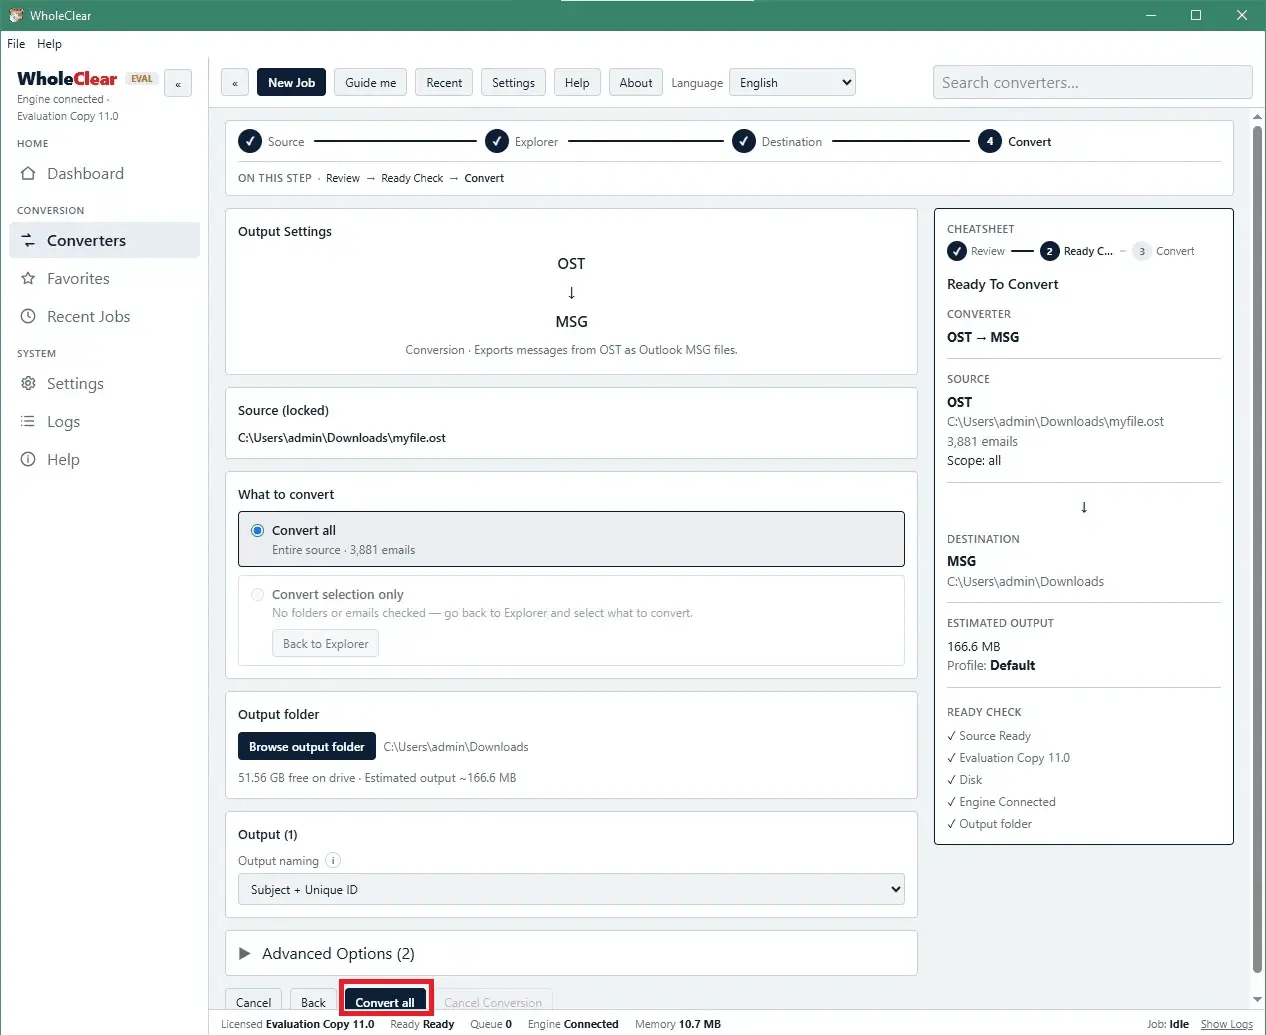This screenshot has height=1035, width=1266.
Task: Click the Favorites star icon
Action: [x=28, y=279]
